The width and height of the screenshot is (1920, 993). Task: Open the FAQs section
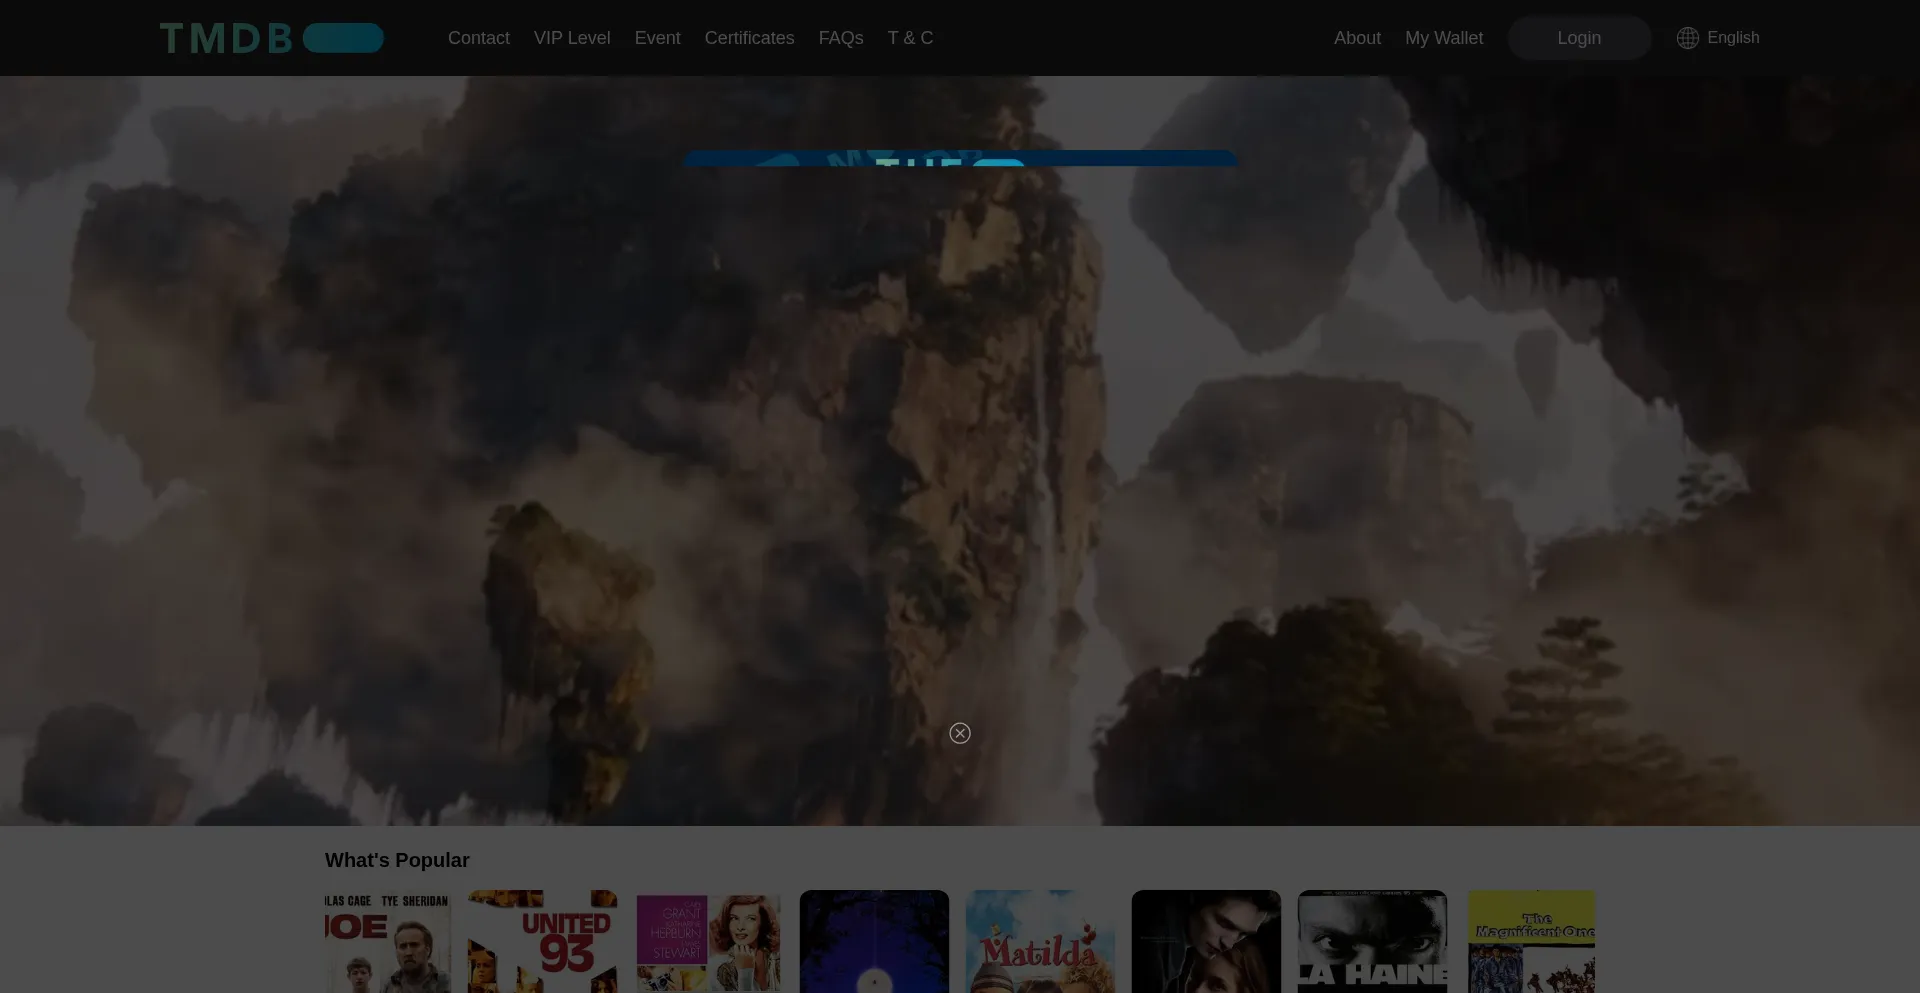[x=840, y=38]
